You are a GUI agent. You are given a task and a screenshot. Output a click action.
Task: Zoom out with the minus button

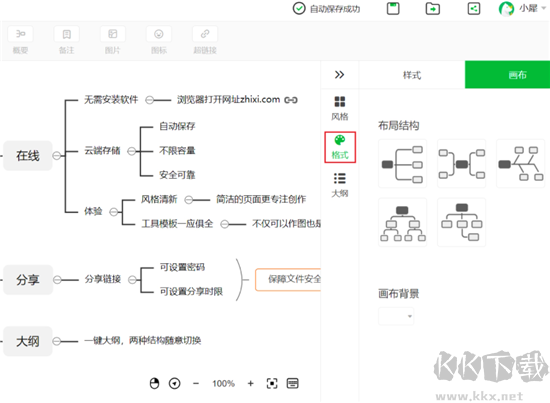196,383
